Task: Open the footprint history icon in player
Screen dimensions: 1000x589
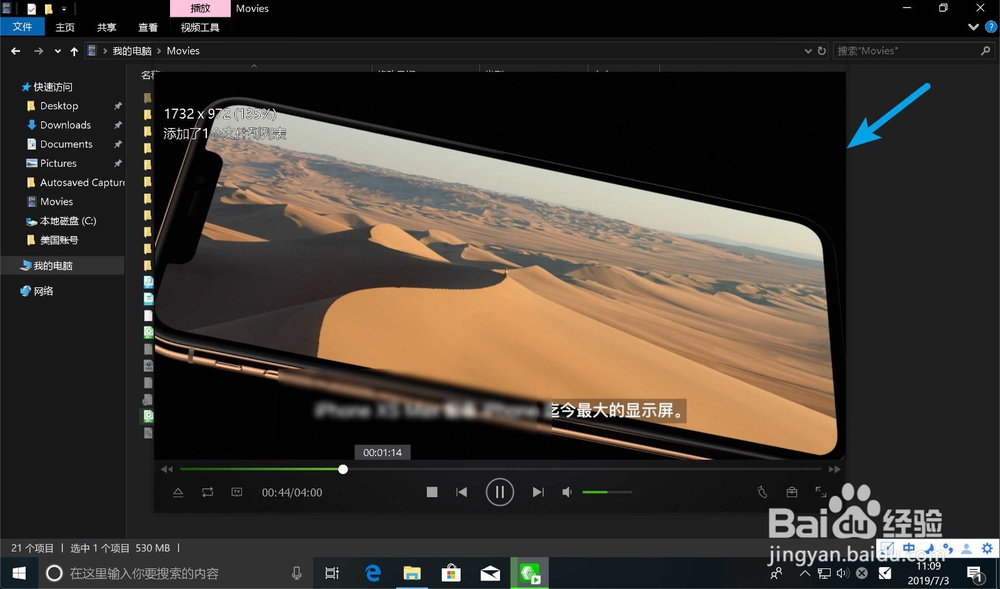Action: 762,492
